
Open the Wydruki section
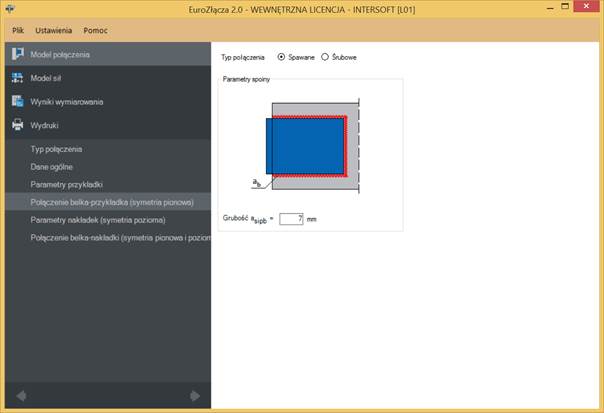[108, 125]
